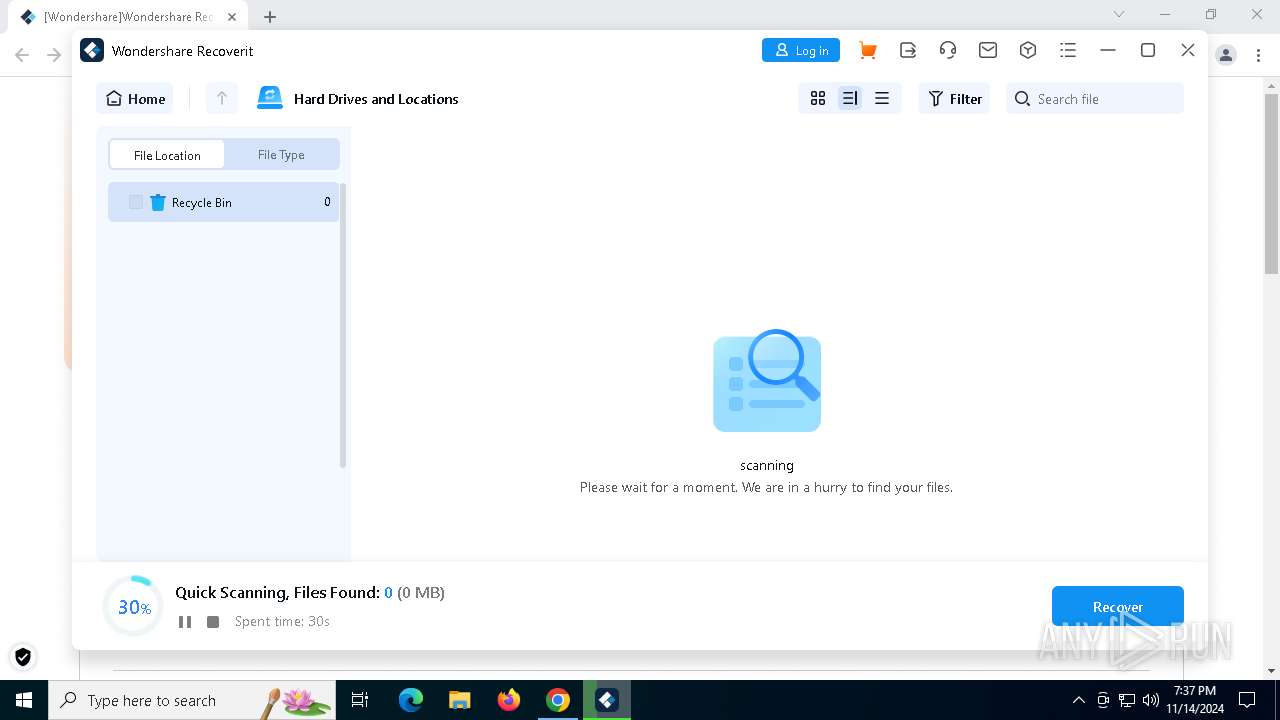The width and height of the screenshot is (1280, 720).
Task: Launch Firefox from taskbar
Action: pyautogui.click(x=509, y=700)
